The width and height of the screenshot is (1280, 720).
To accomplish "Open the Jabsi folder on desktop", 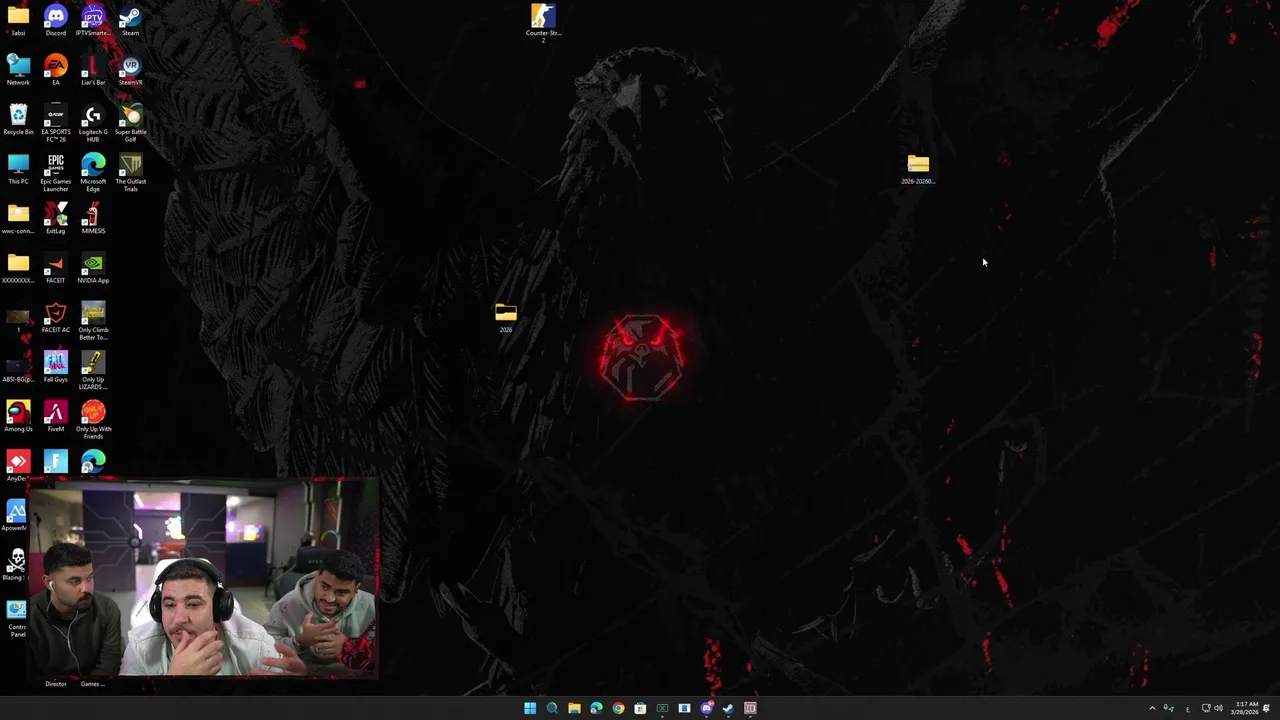I will [x=18, y=20].
